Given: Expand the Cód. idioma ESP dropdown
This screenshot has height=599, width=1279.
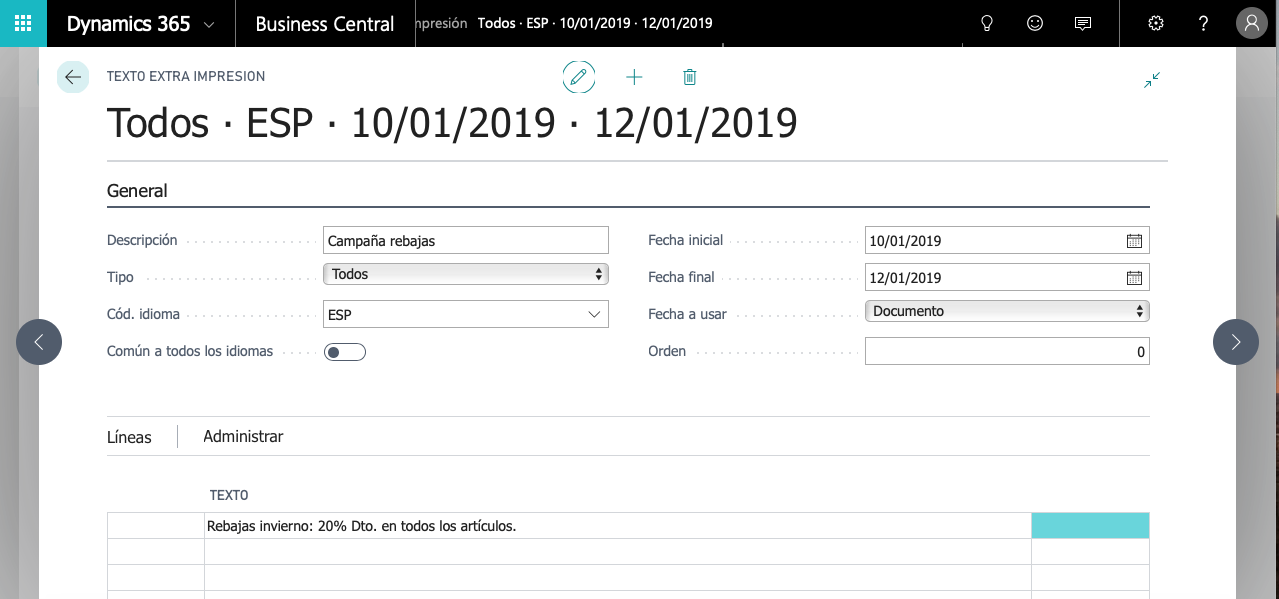Looking at the screenshot, I should click(x=593, y=315).
